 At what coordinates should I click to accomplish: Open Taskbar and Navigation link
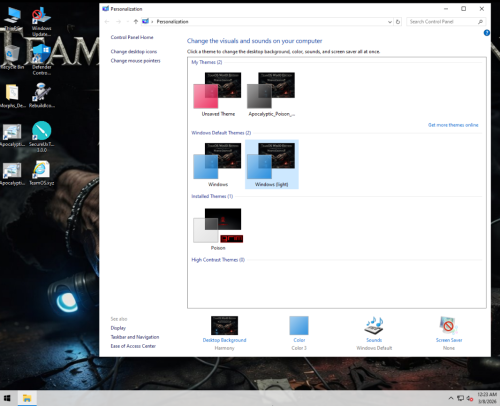coord(135,337)
